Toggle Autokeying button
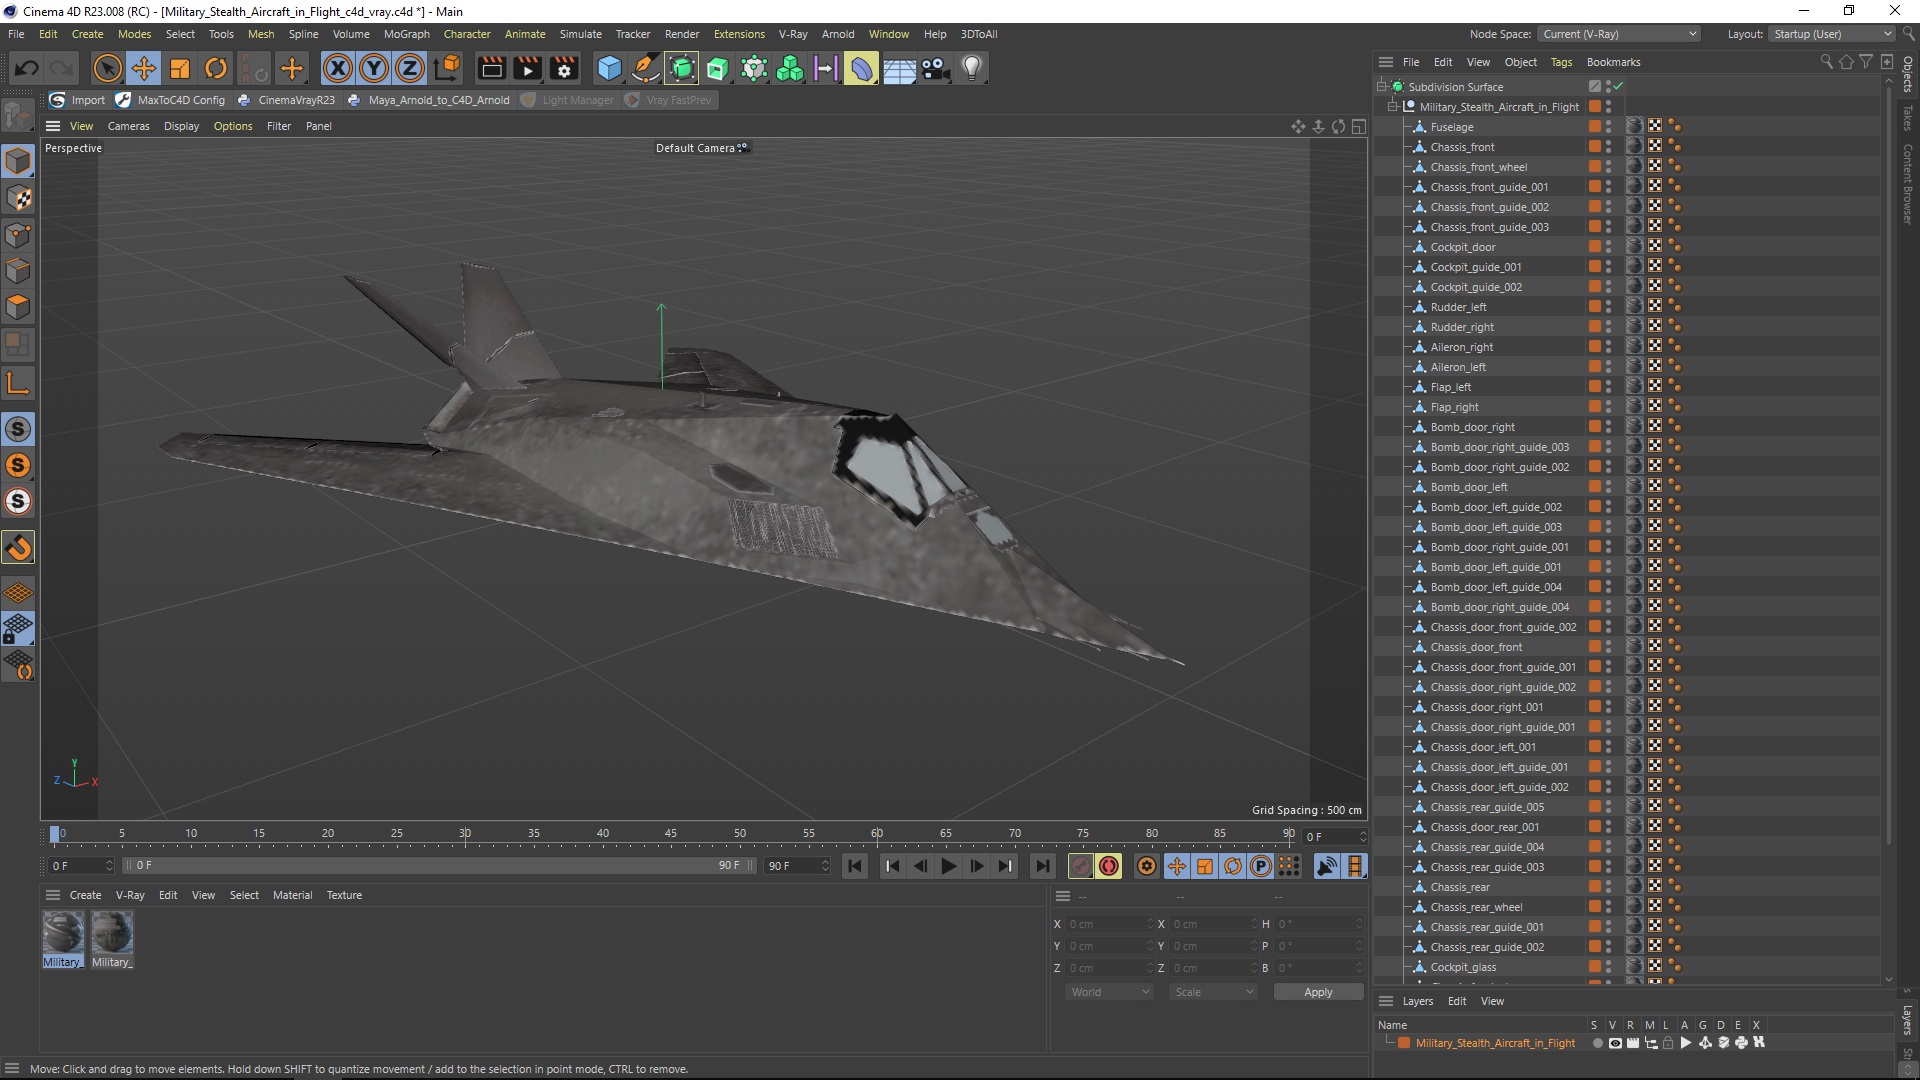The image size is (1920, 1080). click(x=1109, y=866)
